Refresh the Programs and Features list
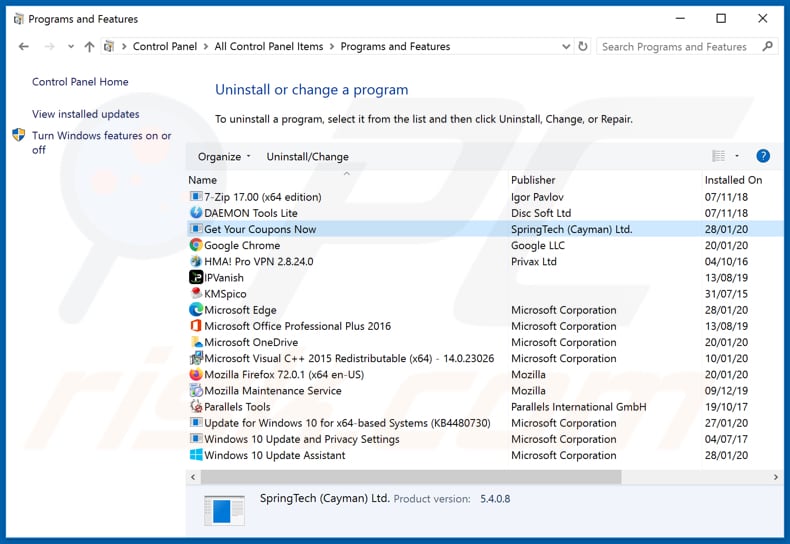This screenshot has height=544, width=790. point(583,46)
